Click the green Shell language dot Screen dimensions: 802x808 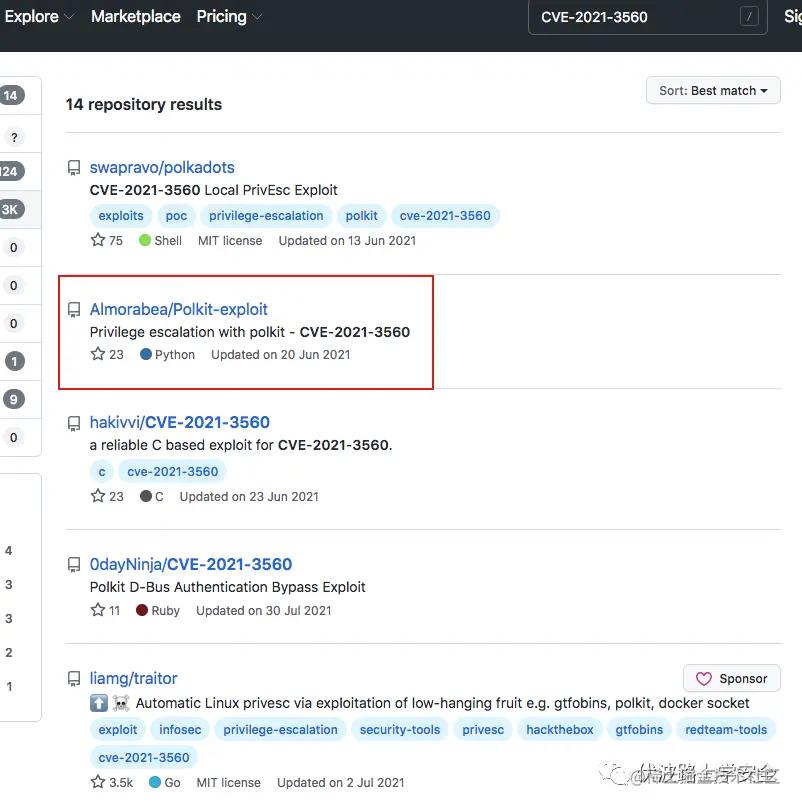[x=145, y=241]
